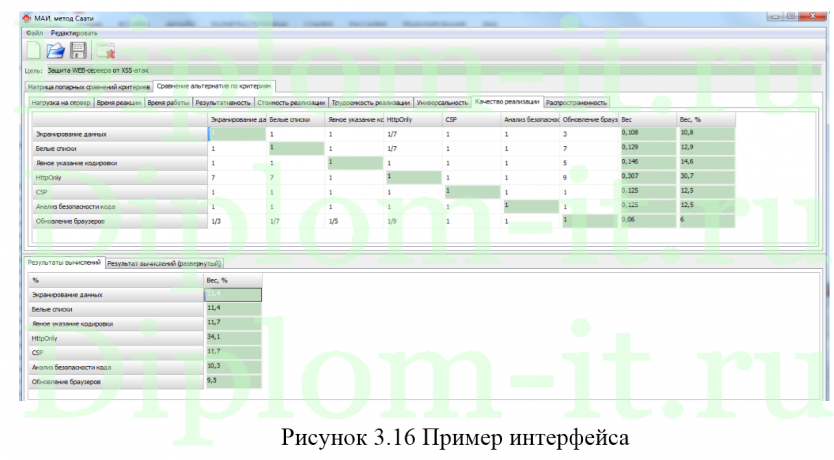Screen dimensions: 834x460
Task: Click the delete icon with red X
Action: 106,51
